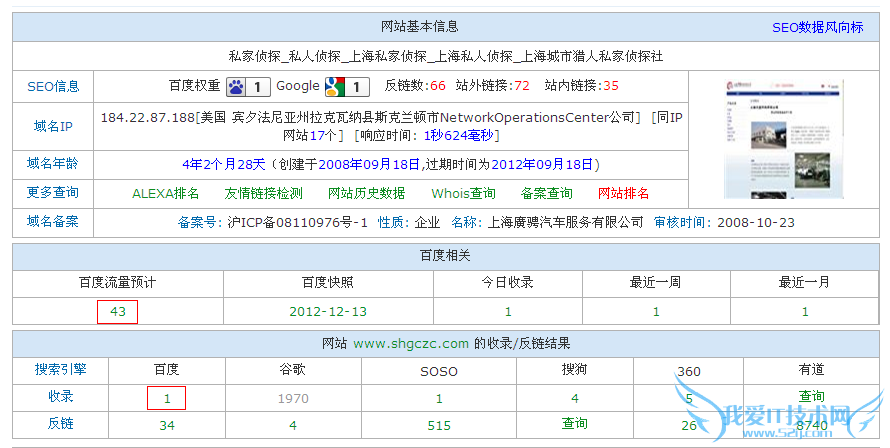Click the 反链 row label
Viewport: 890px width, 448px height.
(x=60, y=424)
